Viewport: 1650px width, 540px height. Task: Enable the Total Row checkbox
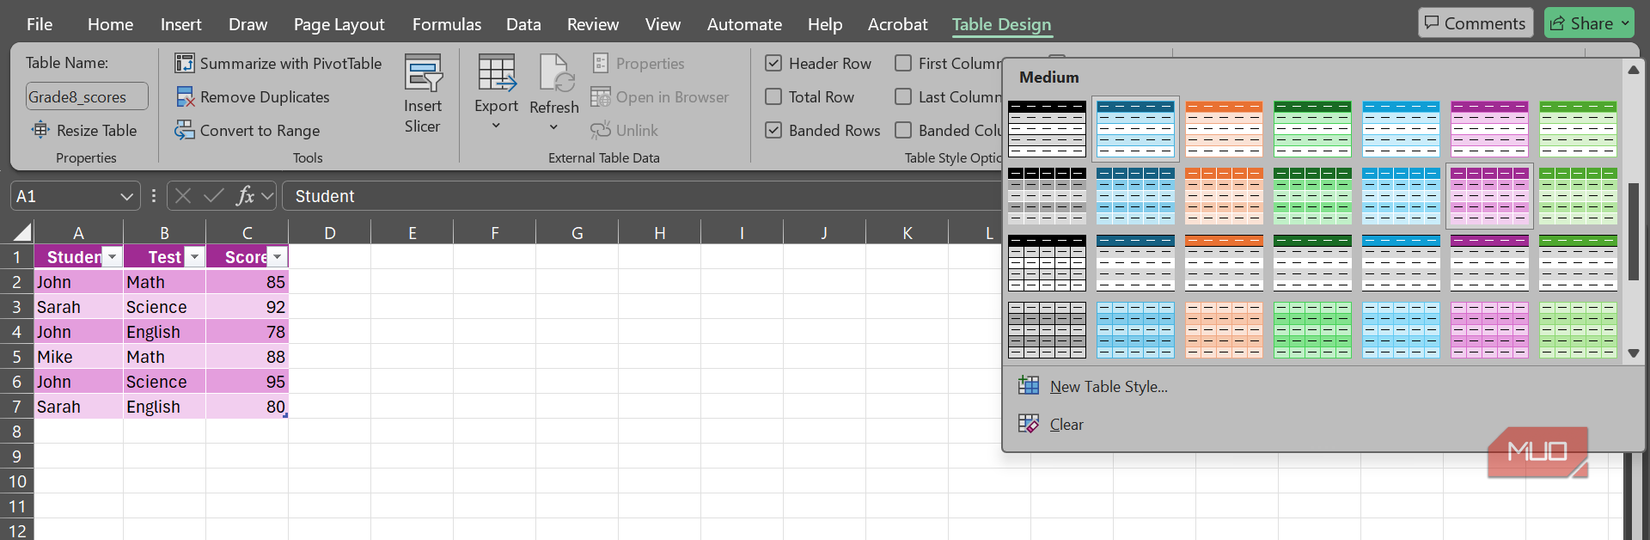pyautogui.click(x=773, y=97)
